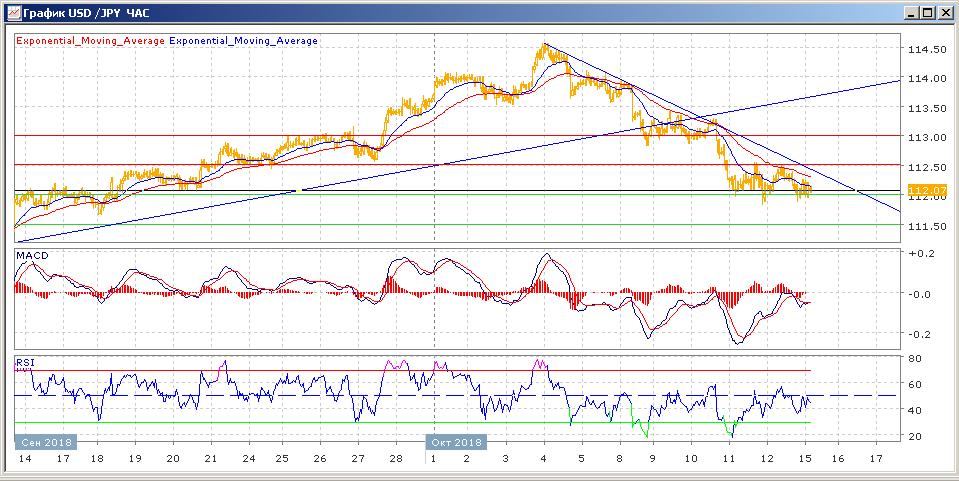Viewport: 959px width, 481px height.
Task: Click the green horizontal line at 111.50
Action: pyautogui.click(x=457, y=225)
